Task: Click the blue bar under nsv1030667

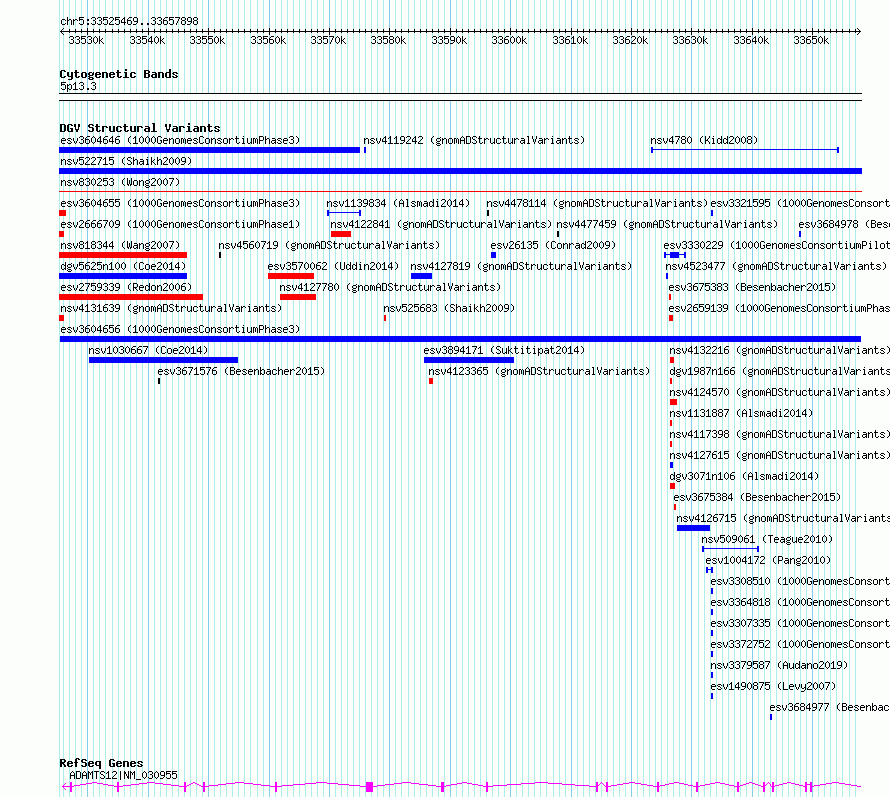Action: click(163, 360)
